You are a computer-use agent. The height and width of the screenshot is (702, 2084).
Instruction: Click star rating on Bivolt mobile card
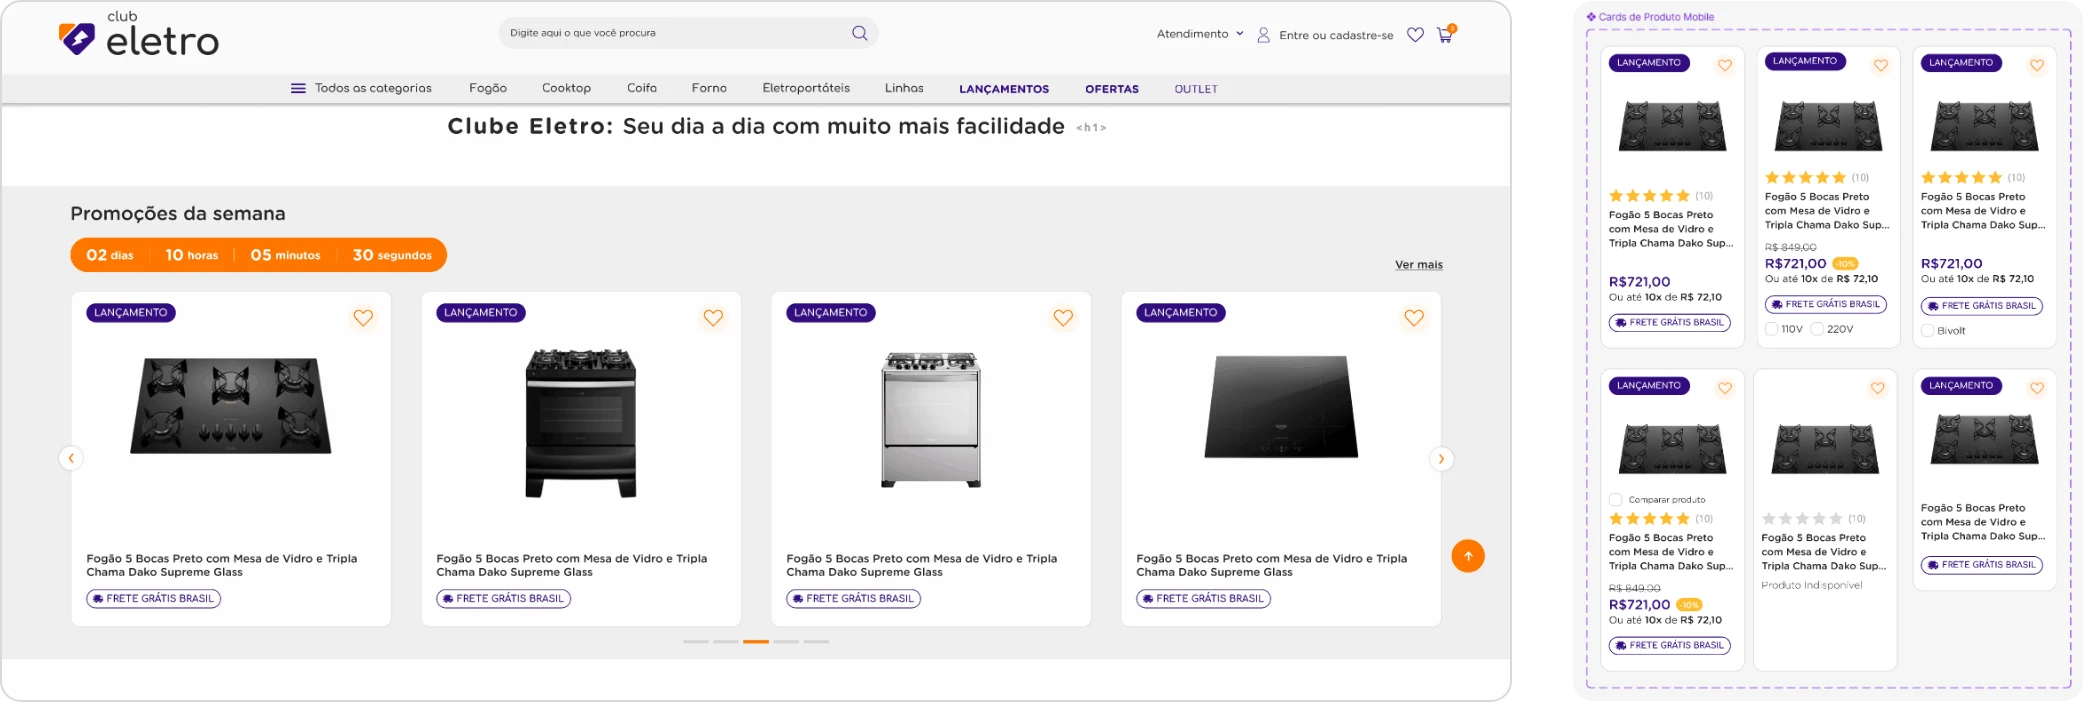pyautogui.click(x=1962, y=178)
